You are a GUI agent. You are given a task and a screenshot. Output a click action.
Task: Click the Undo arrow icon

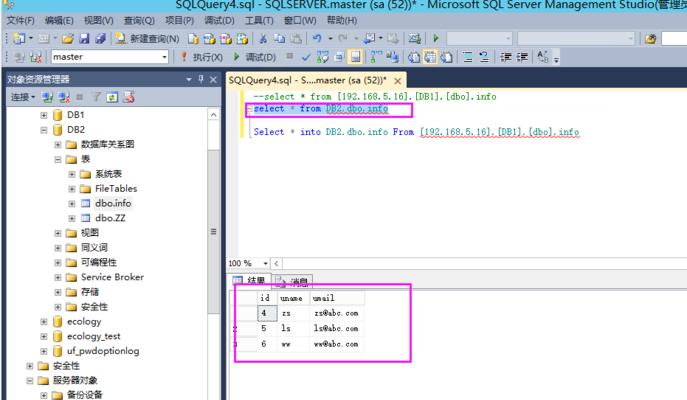(317, 39)
